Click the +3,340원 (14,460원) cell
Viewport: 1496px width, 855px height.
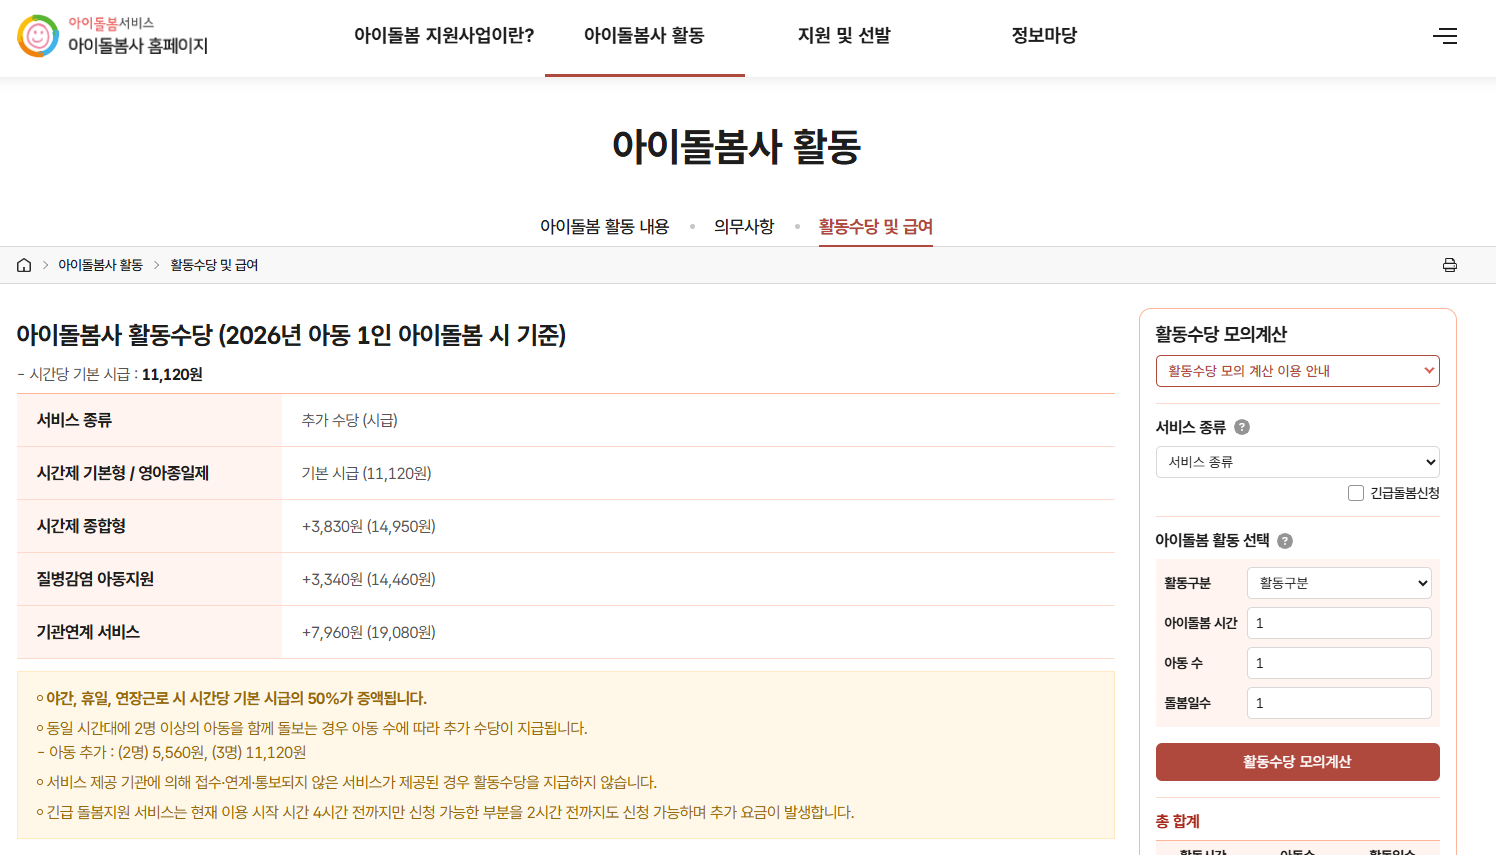(698, 579)
